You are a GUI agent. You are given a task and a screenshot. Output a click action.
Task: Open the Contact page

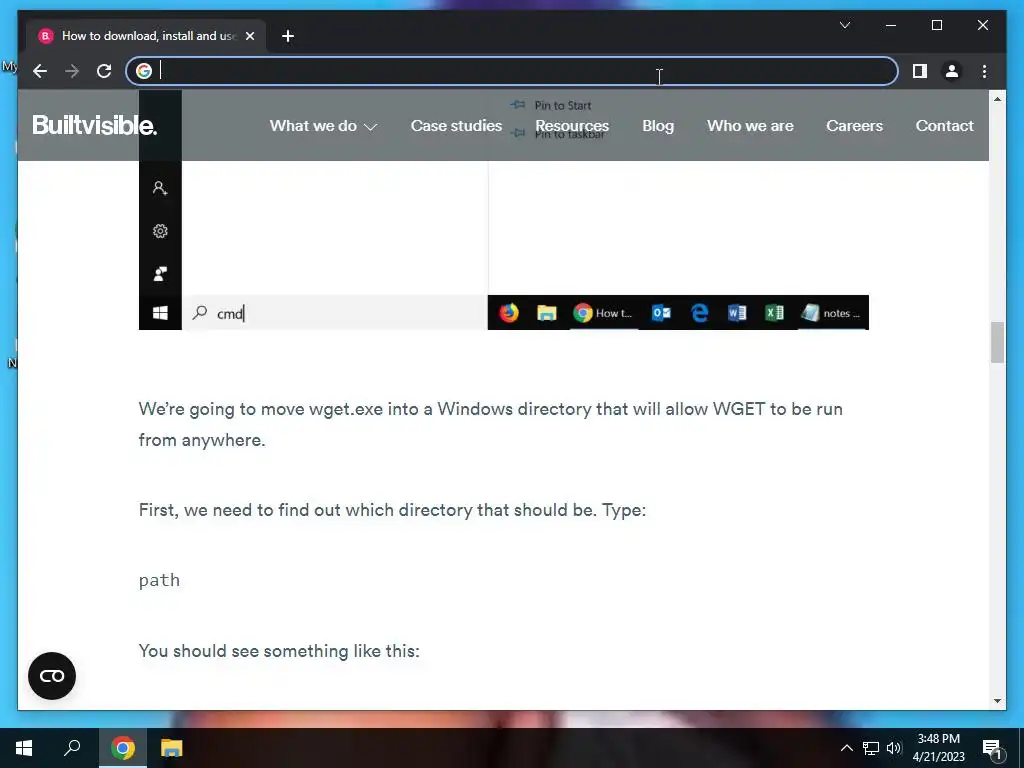coord(944,126)
